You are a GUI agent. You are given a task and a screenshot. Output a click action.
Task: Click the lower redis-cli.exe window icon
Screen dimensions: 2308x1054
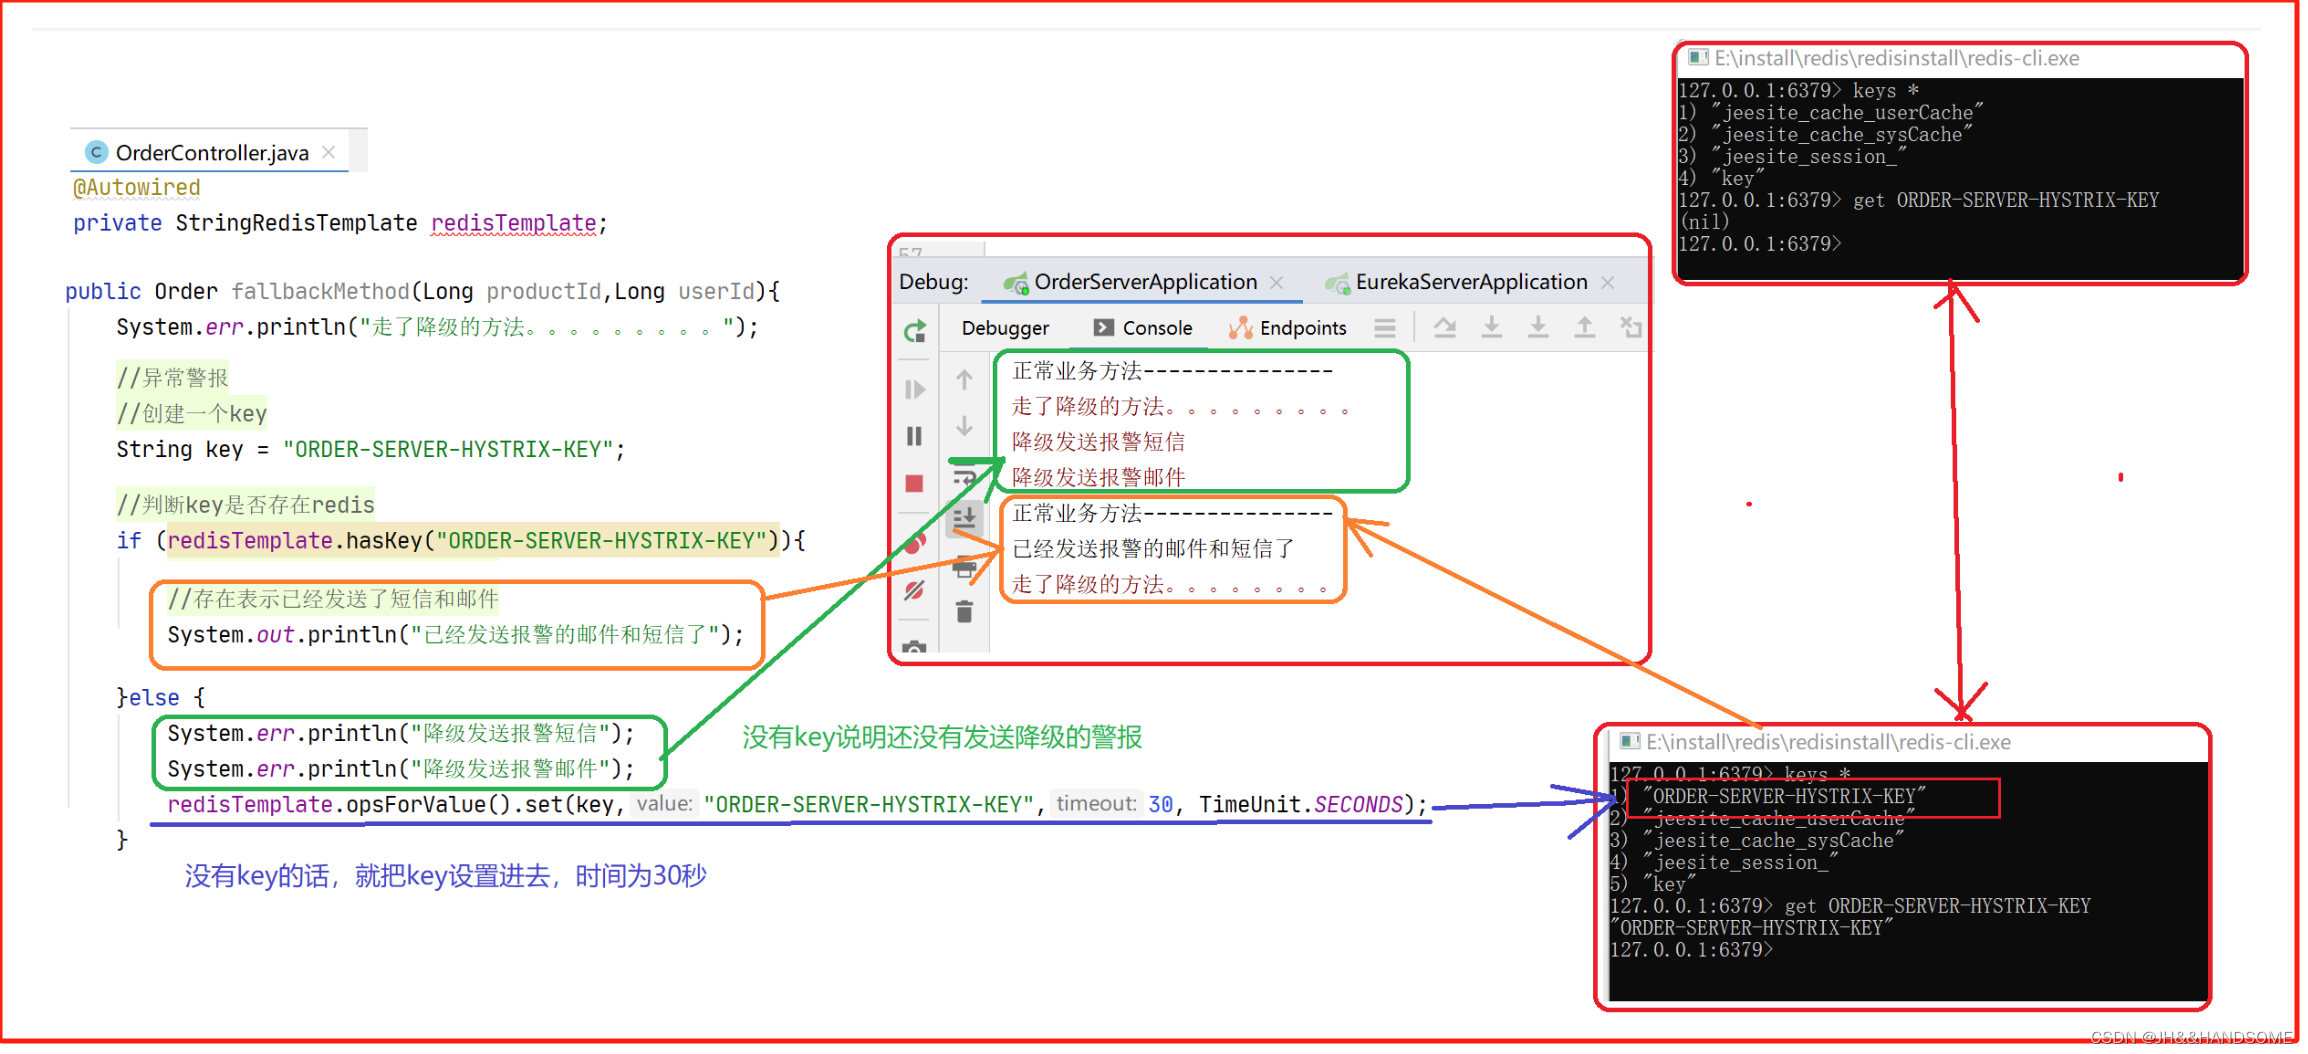(x=1630, y=741)
